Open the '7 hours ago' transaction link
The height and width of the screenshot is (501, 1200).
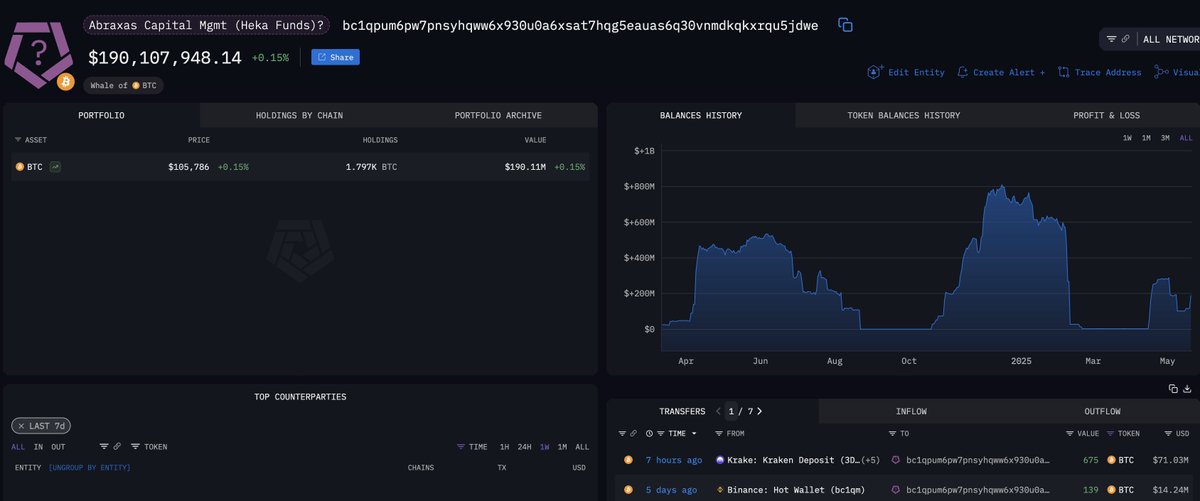point(673,460)
